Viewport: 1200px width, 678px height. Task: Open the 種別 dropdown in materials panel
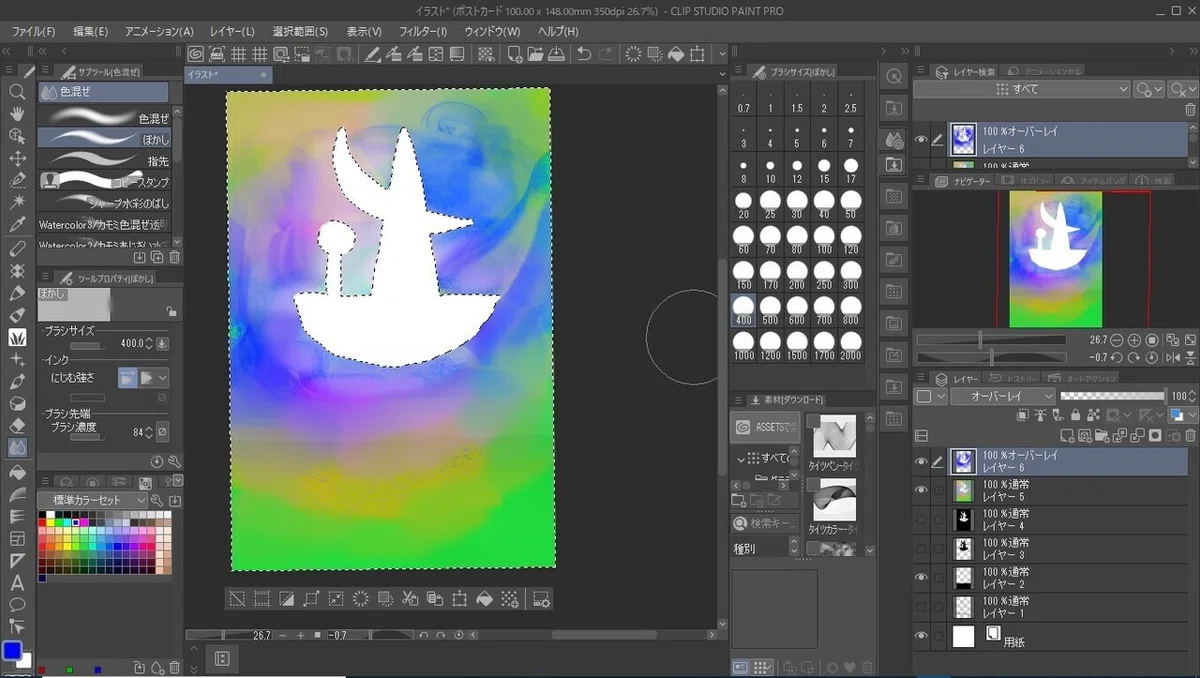point(766,548)
